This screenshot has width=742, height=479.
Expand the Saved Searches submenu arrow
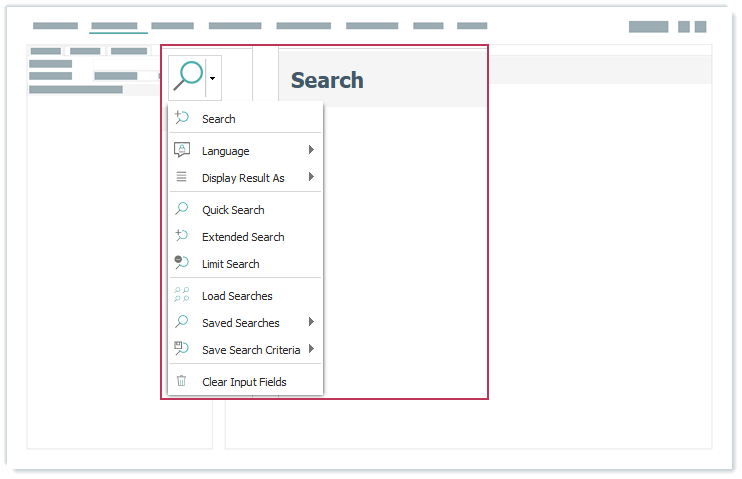(311, 322)
